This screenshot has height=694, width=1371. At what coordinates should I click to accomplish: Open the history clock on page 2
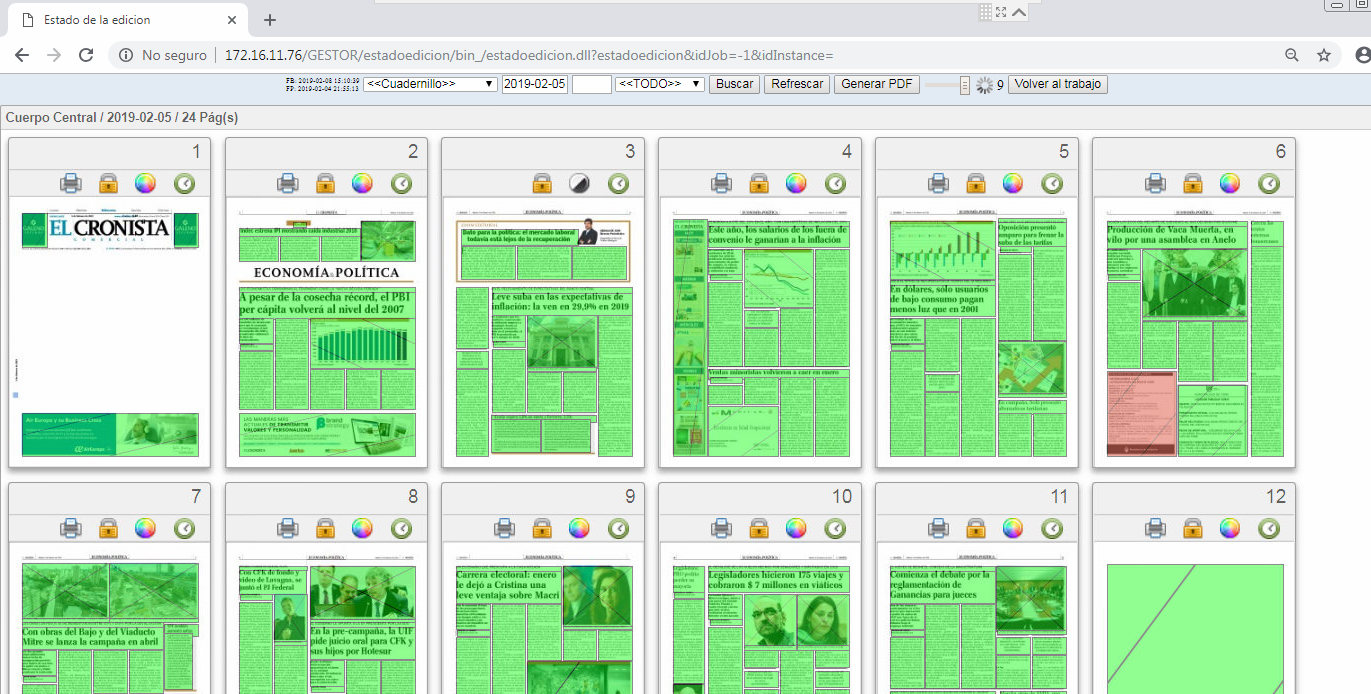401,183
